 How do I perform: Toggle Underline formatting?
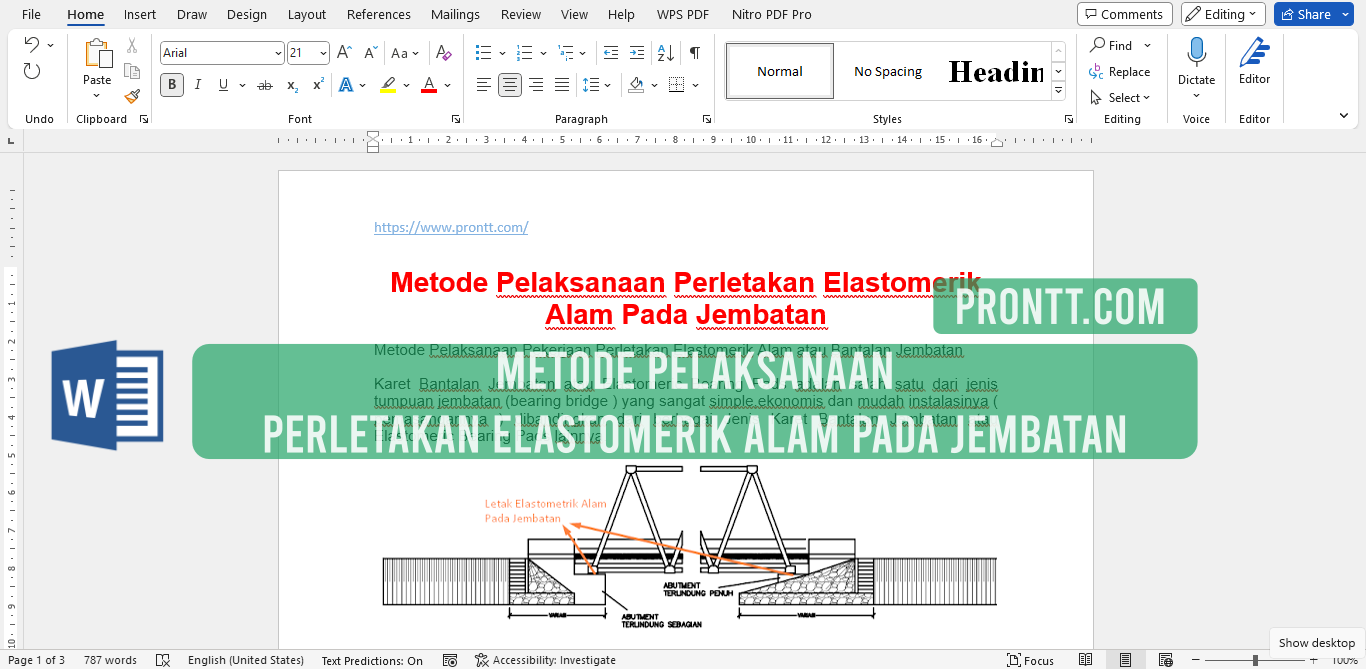tap(223, 85)
